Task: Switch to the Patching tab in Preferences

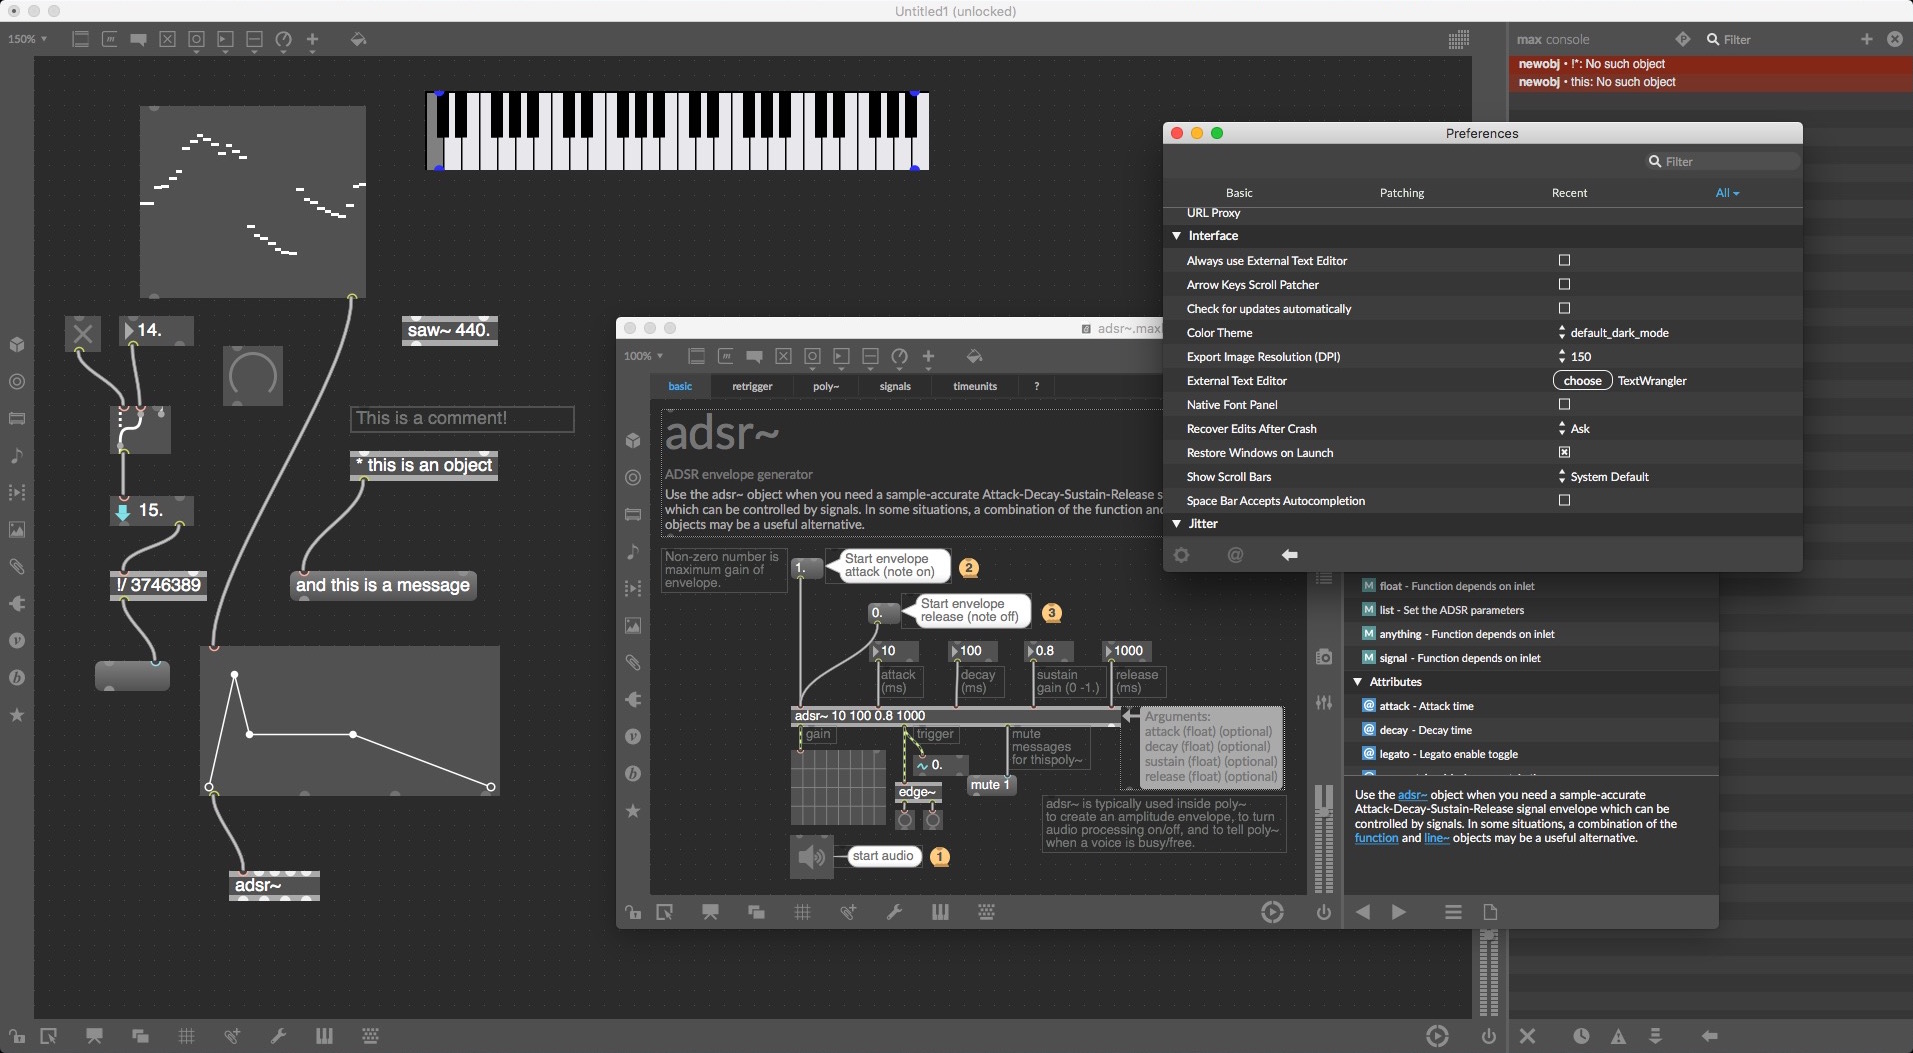Action: [1400, 192]
